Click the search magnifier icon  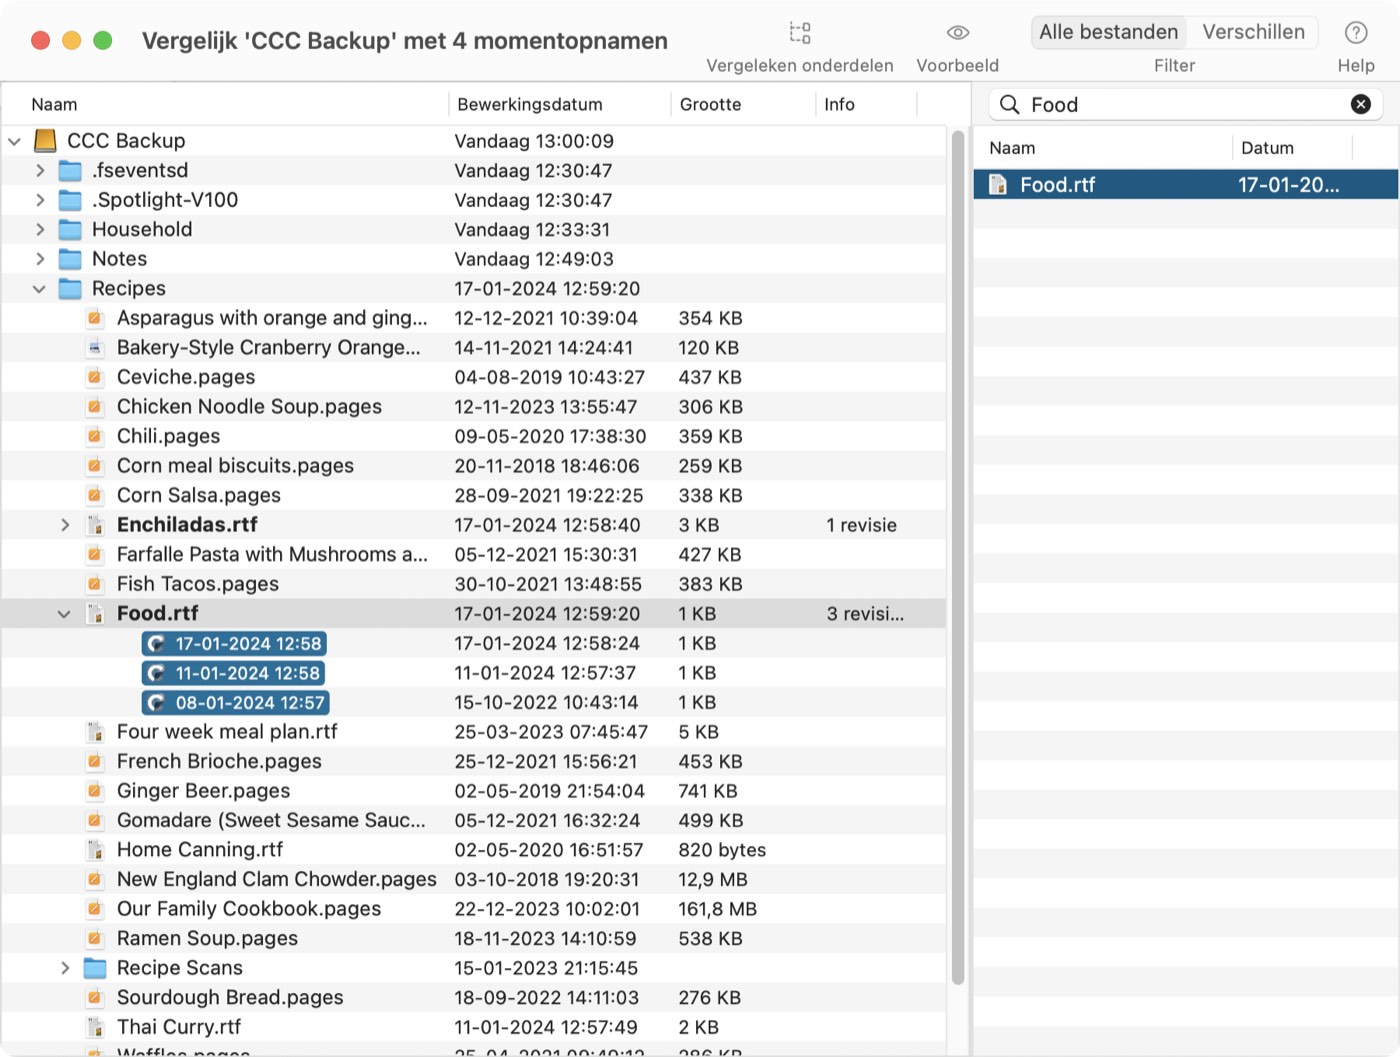click(1010, 104)
